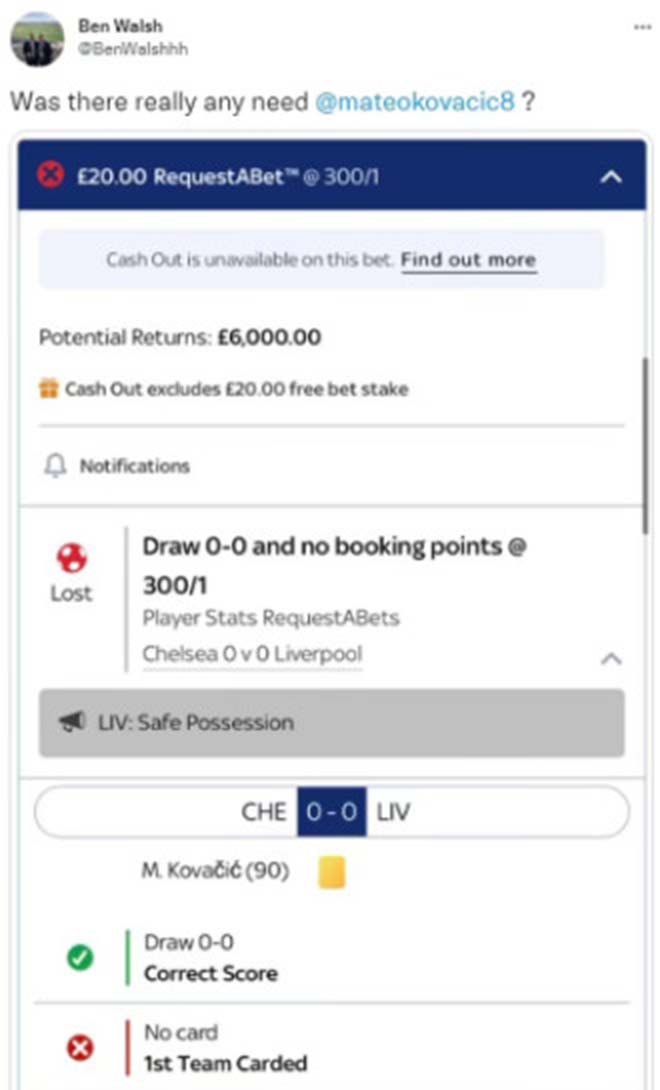Open the Find out more link
The height and width of the screenshot is (1090, 660).
(x=468, y=260)
